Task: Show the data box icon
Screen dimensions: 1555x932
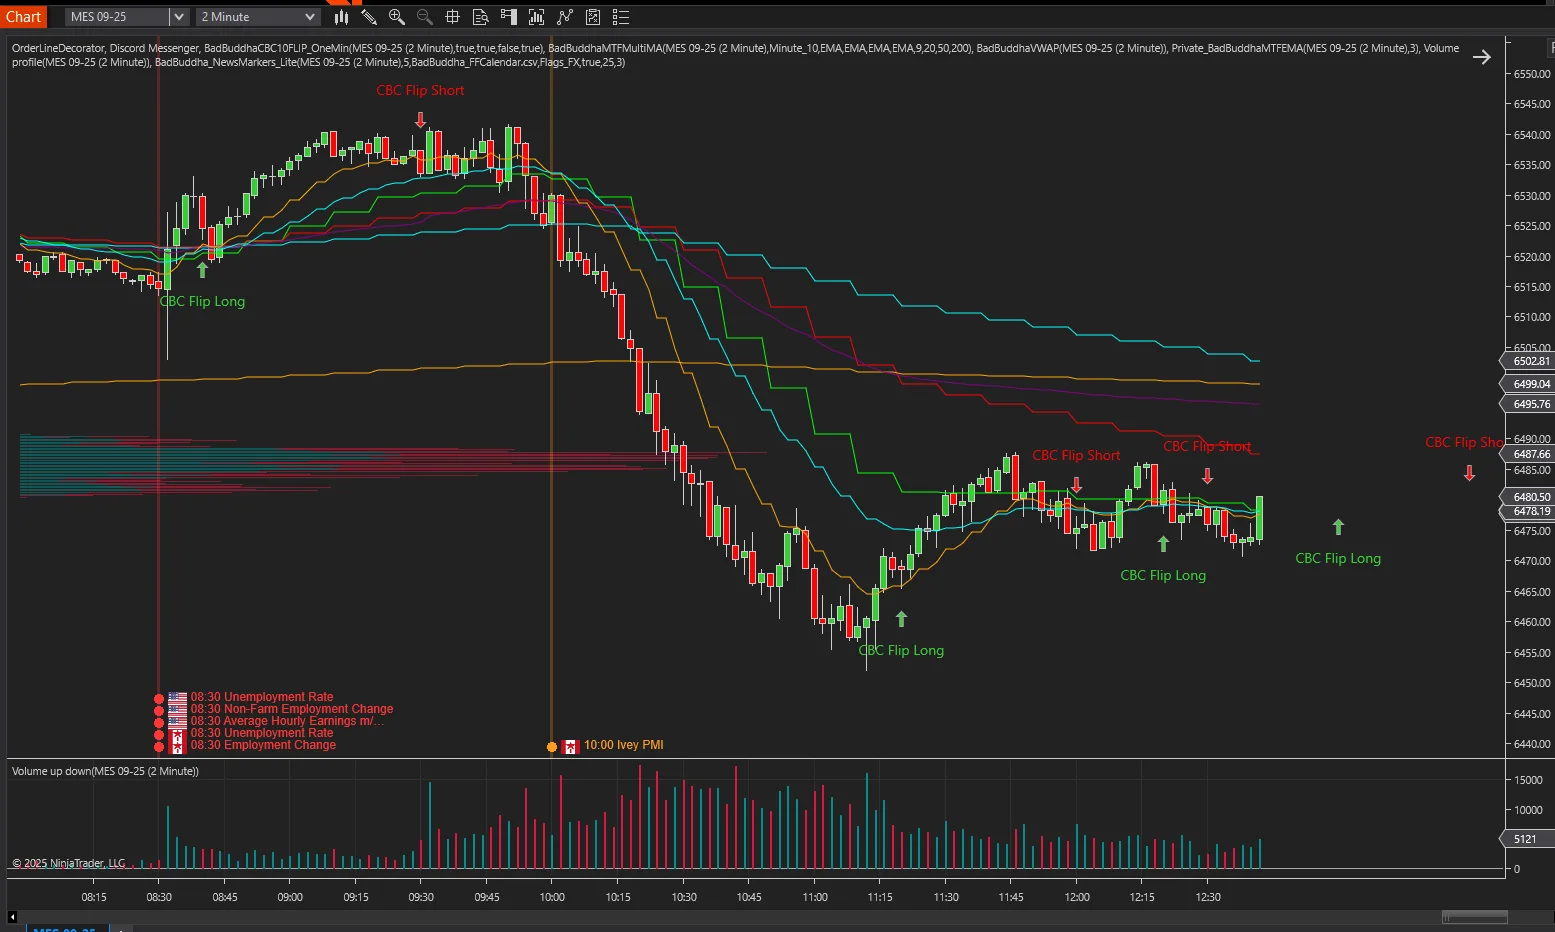Action: (x=481, y=17)
